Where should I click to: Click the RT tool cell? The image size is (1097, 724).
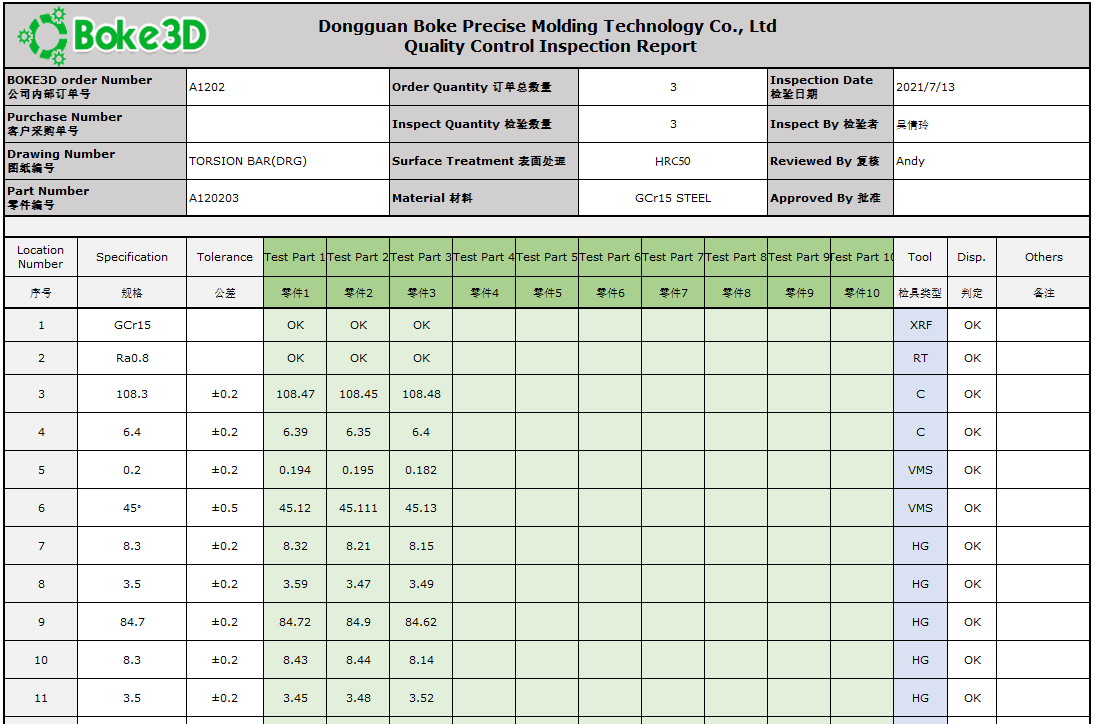(x=920, y=358)
